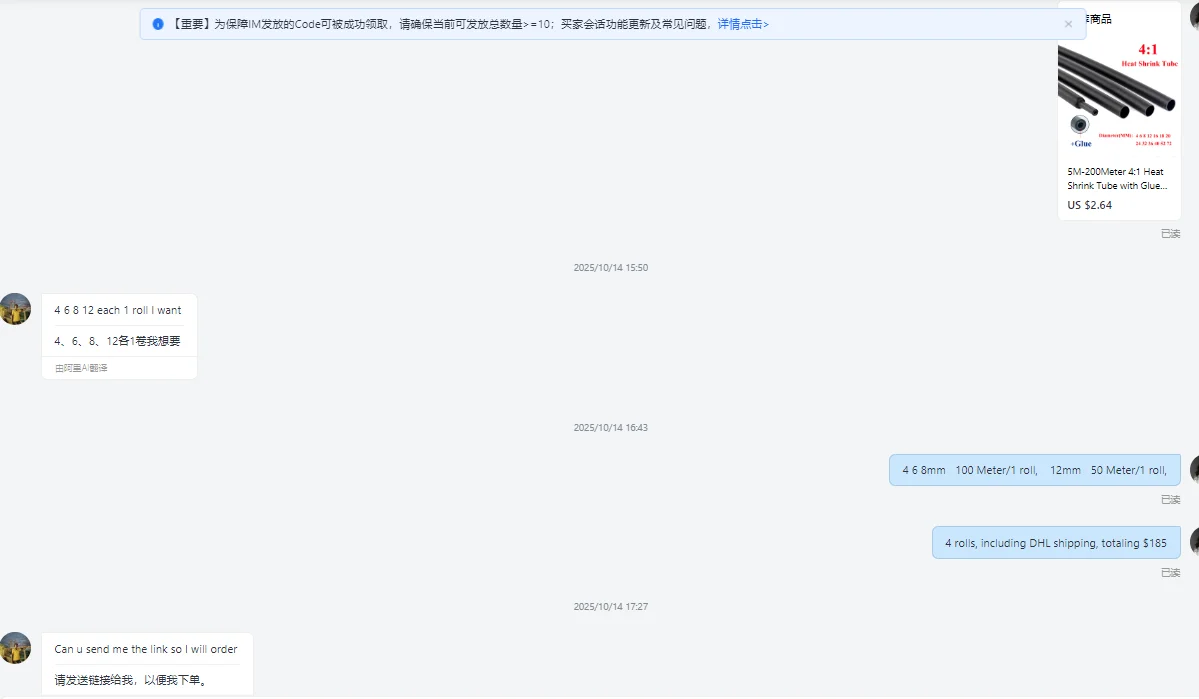Open the heat shrink tube product image
The image size is (1199, 699).
[1119, 97]
